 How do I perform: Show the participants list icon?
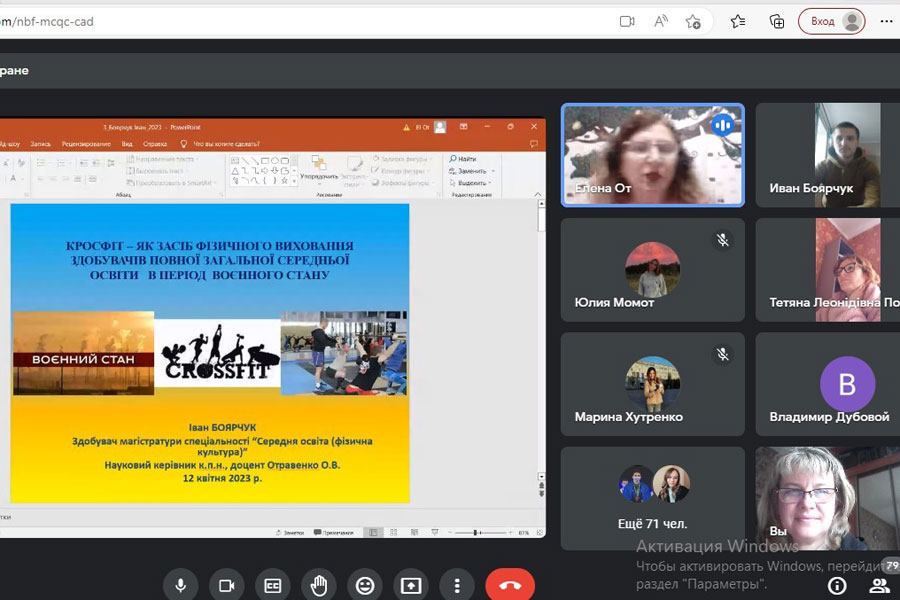click(x=879, y=585)
